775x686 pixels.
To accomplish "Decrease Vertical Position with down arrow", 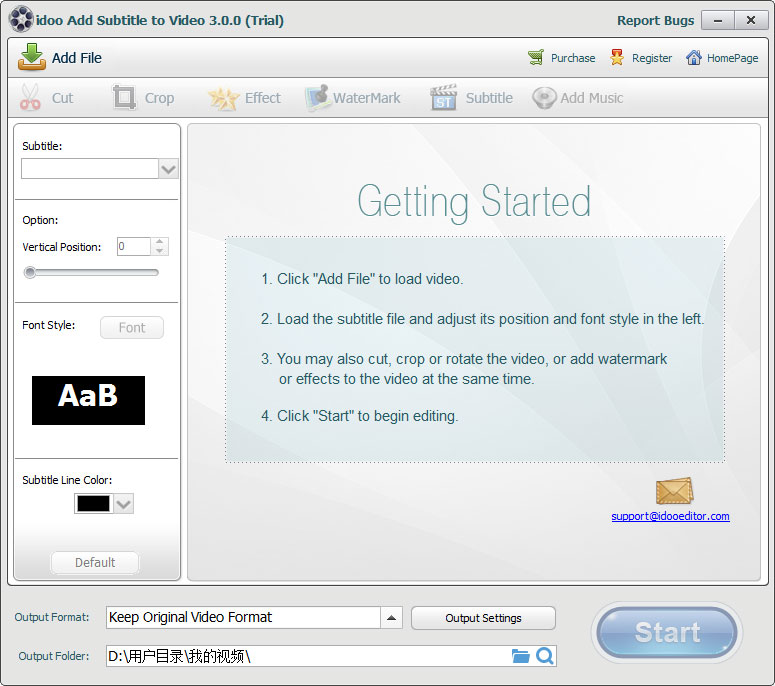I will 160,251.
